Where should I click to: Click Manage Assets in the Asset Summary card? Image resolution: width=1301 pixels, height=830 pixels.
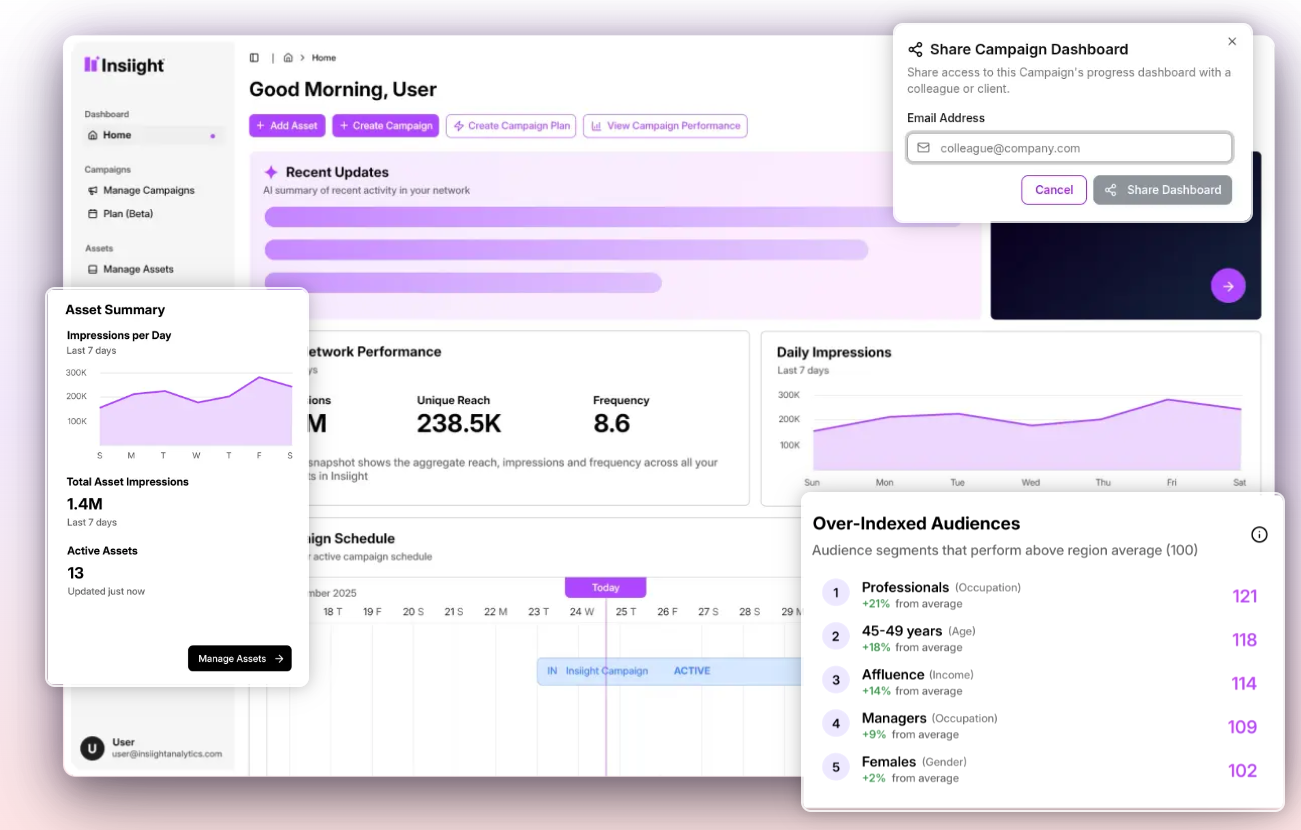click(x=239, y=658)
